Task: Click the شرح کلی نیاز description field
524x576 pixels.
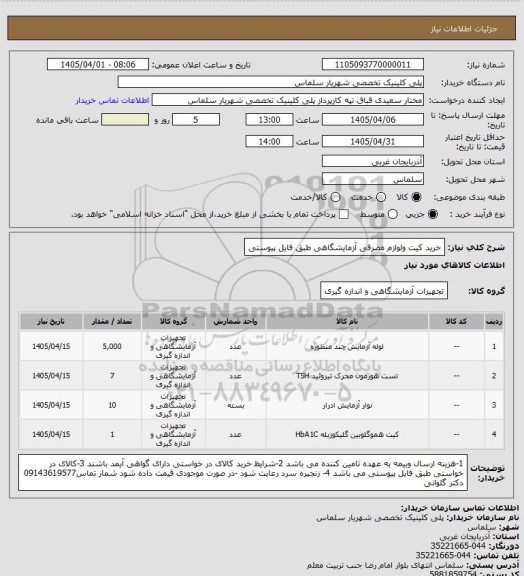Action: pyautogui.click(x=344, y=248)
